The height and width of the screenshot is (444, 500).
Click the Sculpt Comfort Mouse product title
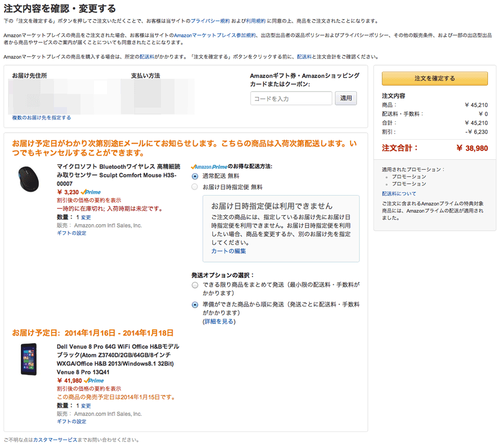coord(118,175)
